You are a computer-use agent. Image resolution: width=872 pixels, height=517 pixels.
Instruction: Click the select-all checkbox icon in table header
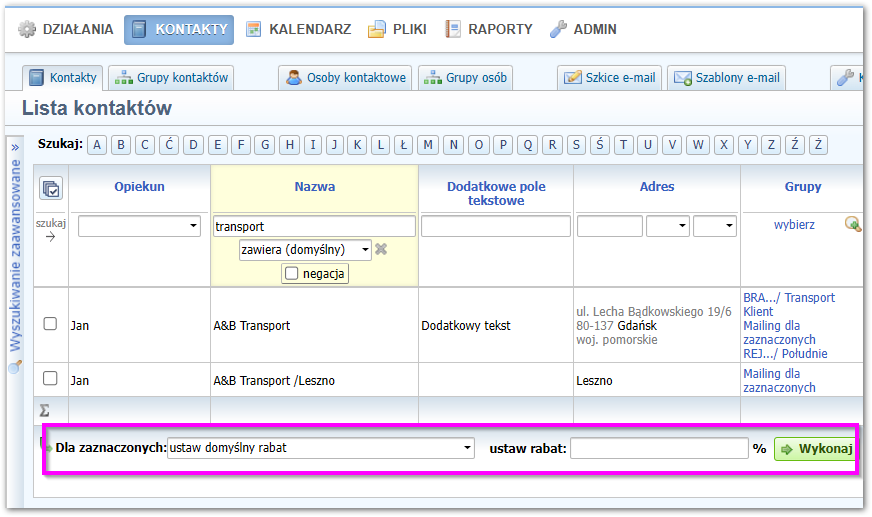51,188
